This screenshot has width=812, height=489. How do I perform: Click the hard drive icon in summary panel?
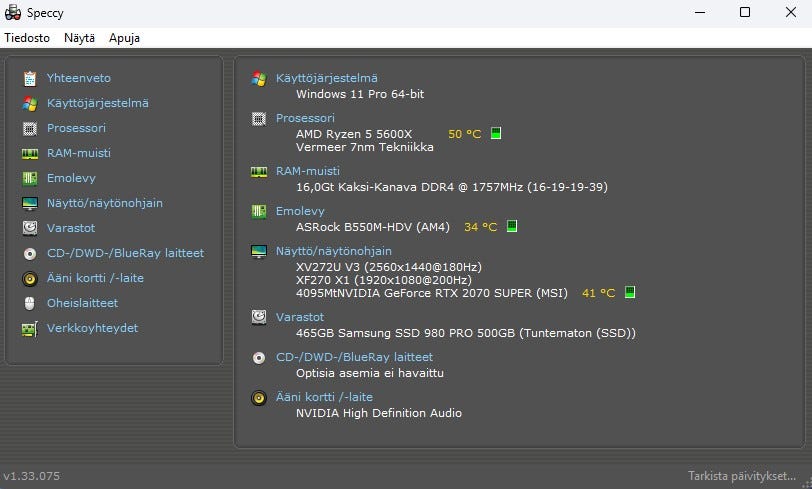coord(259,317)
